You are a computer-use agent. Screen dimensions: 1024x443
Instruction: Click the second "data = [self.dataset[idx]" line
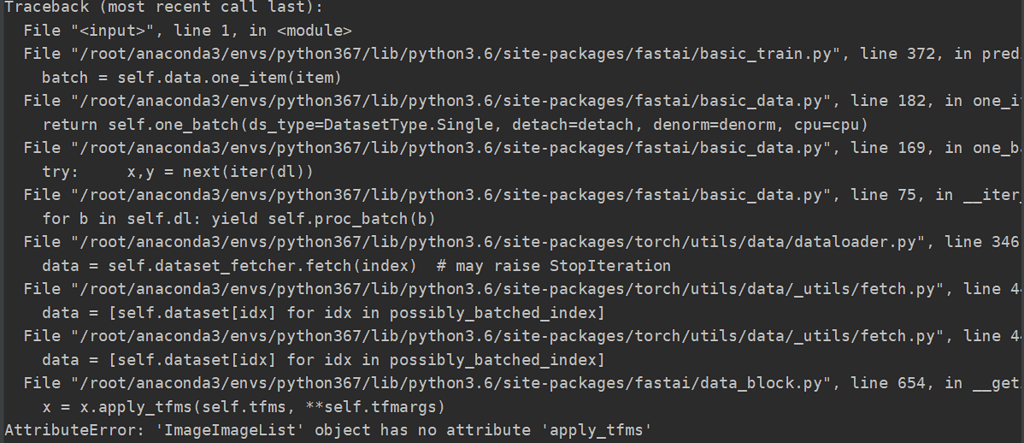[323, 360]
